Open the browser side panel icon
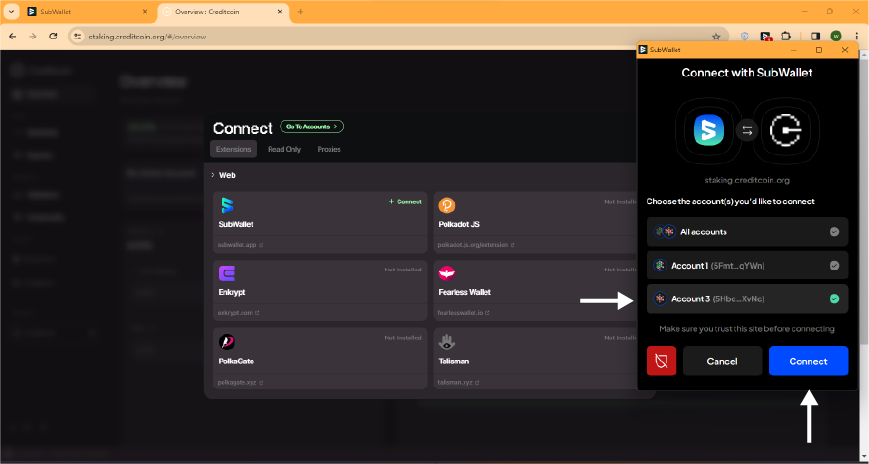 point(815,36)
